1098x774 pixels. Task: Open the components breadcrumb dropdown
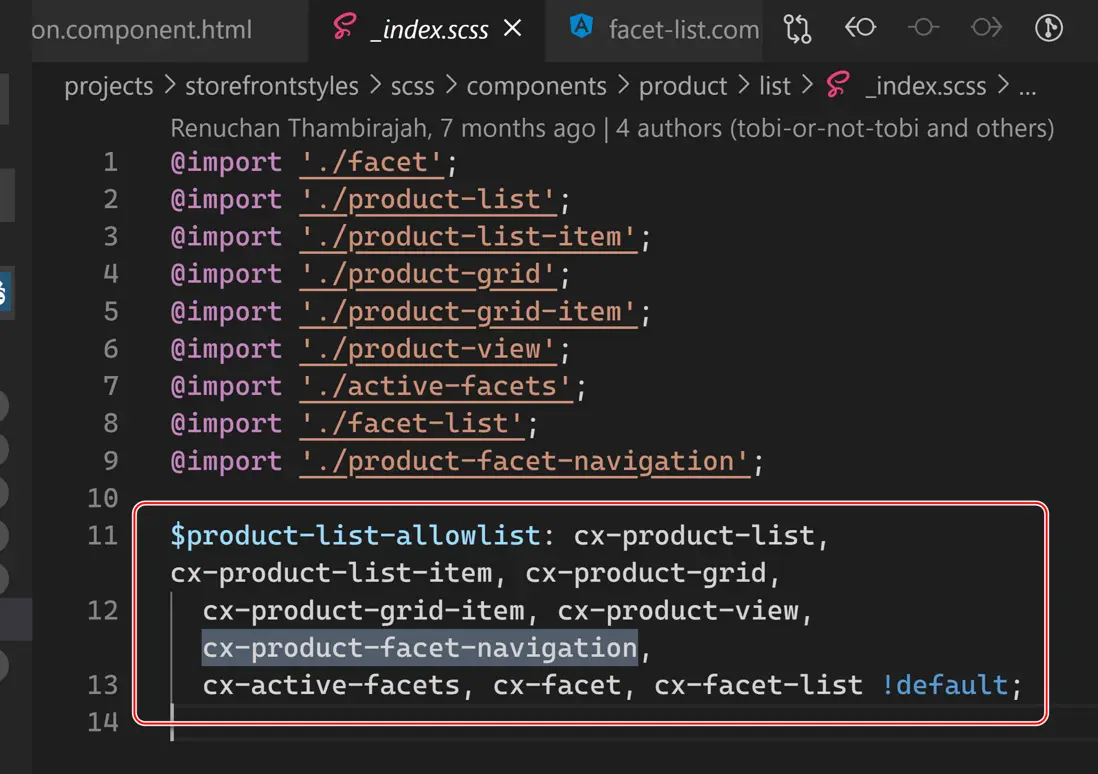tap(536, 86)
